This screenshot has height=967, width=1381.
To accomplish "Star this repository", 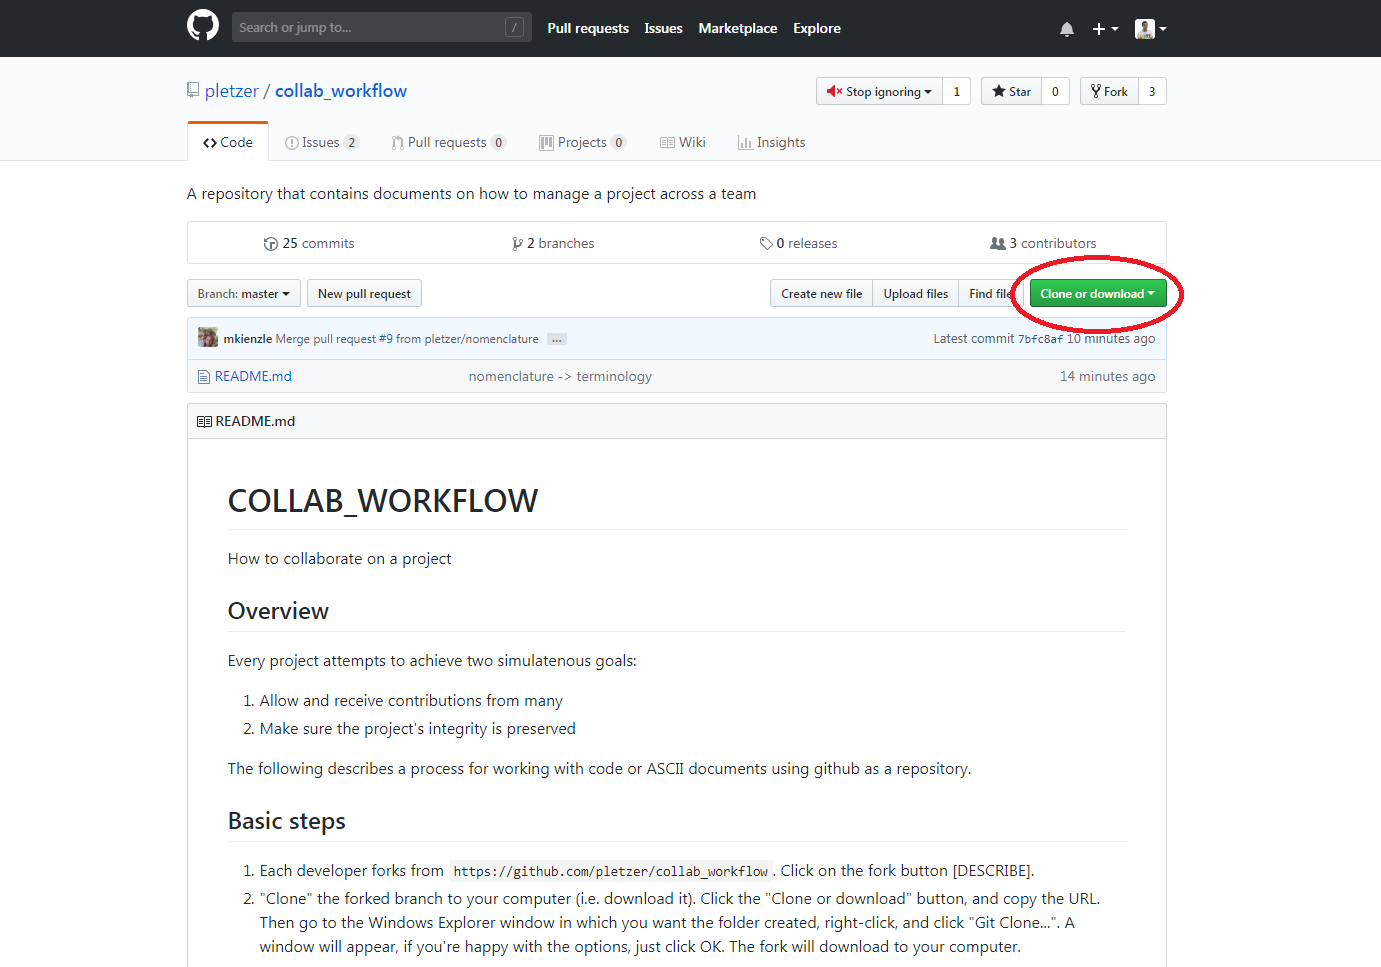I will pyautogui.click(x=1011, y=91).
